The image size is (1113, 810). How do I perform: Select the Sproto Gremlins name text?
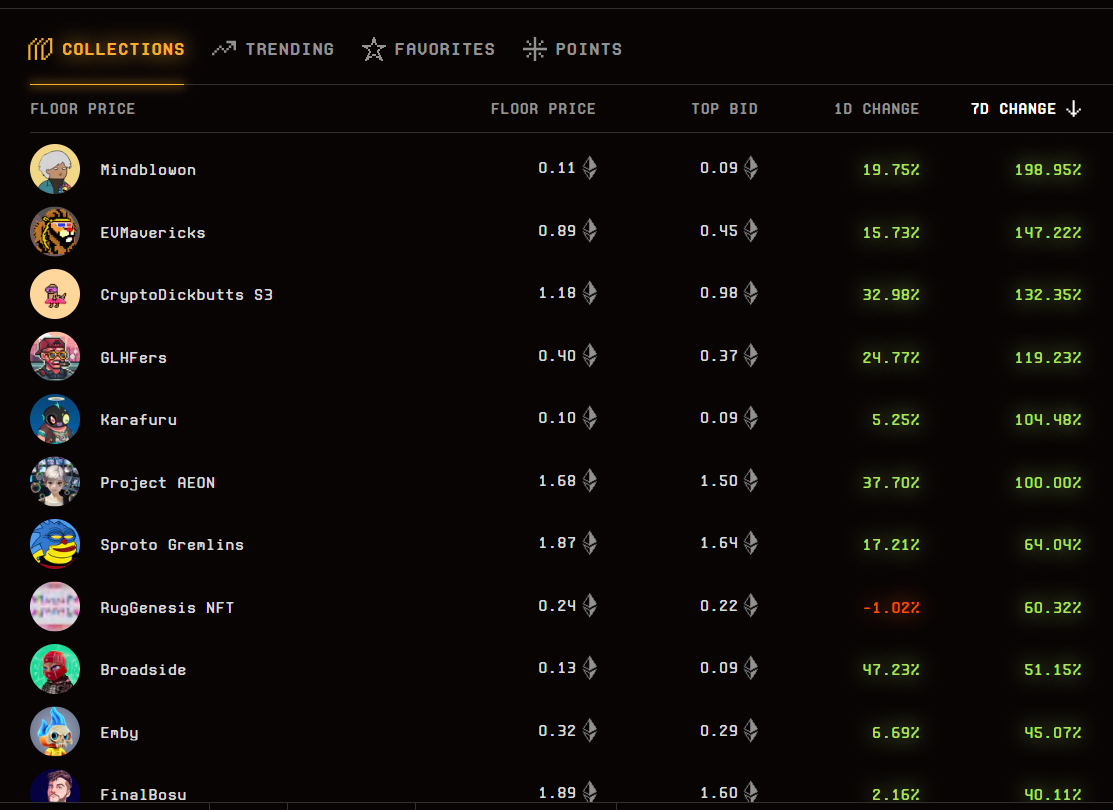(172, 545)
